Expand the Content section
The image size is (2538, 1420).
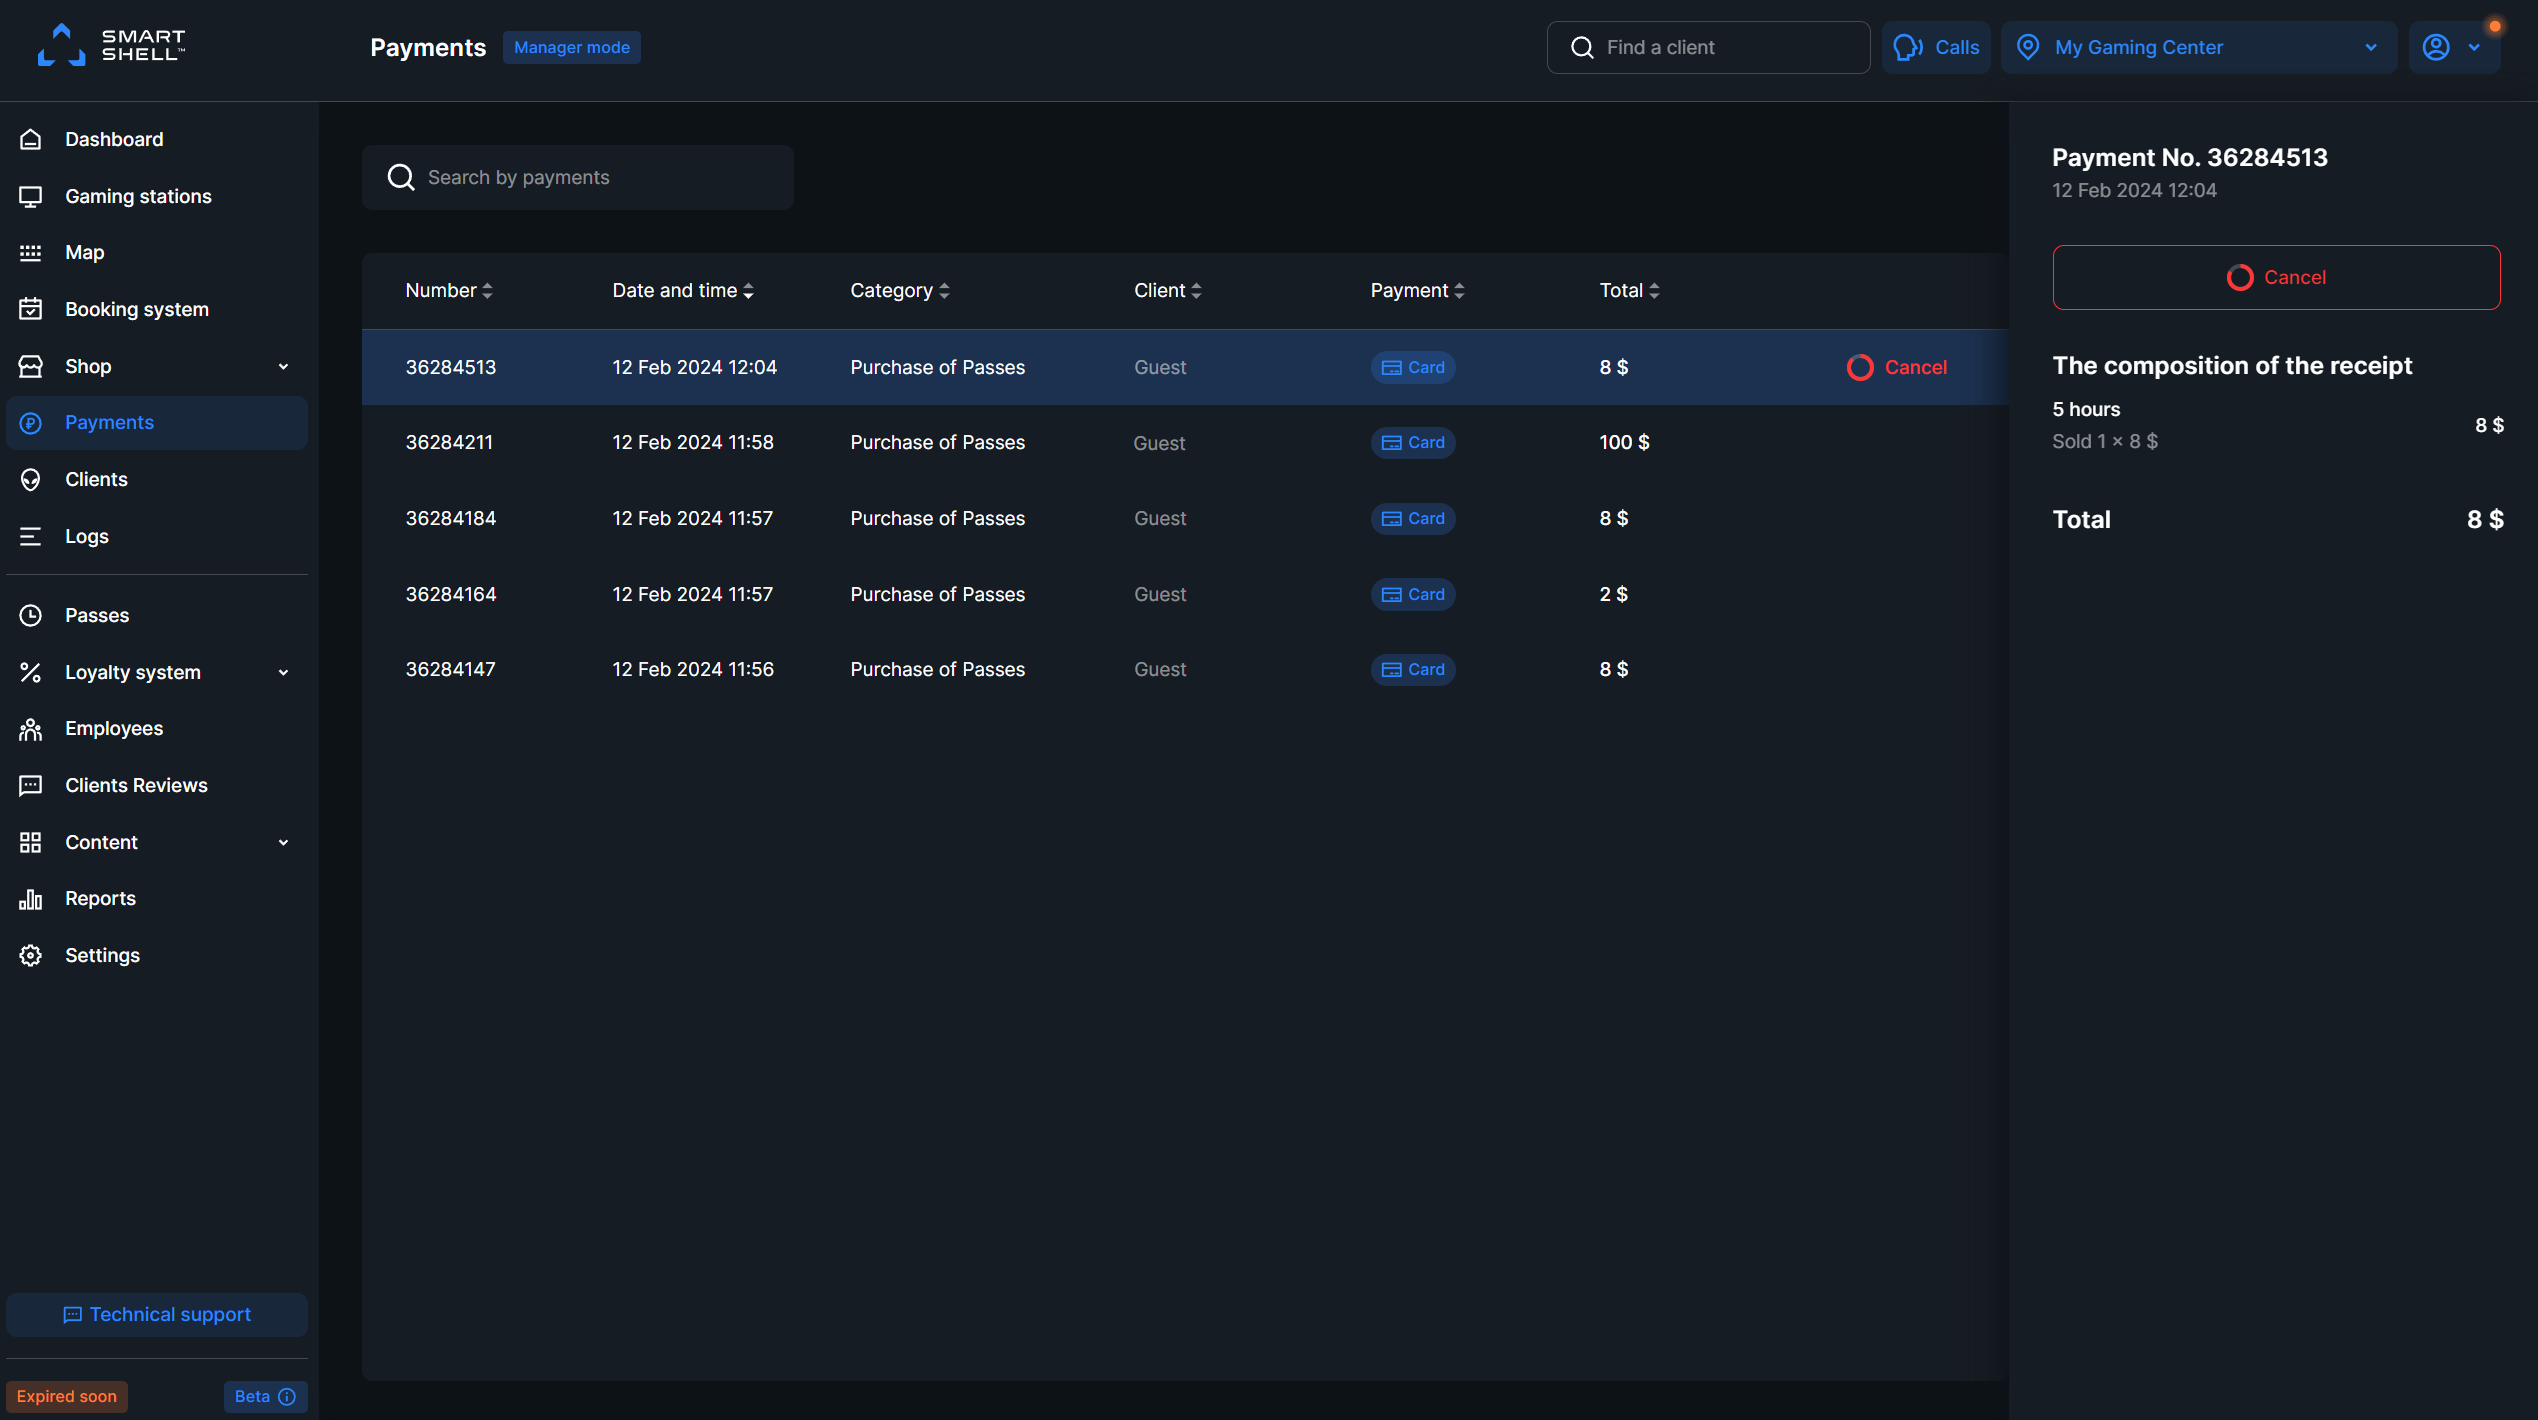284,842
